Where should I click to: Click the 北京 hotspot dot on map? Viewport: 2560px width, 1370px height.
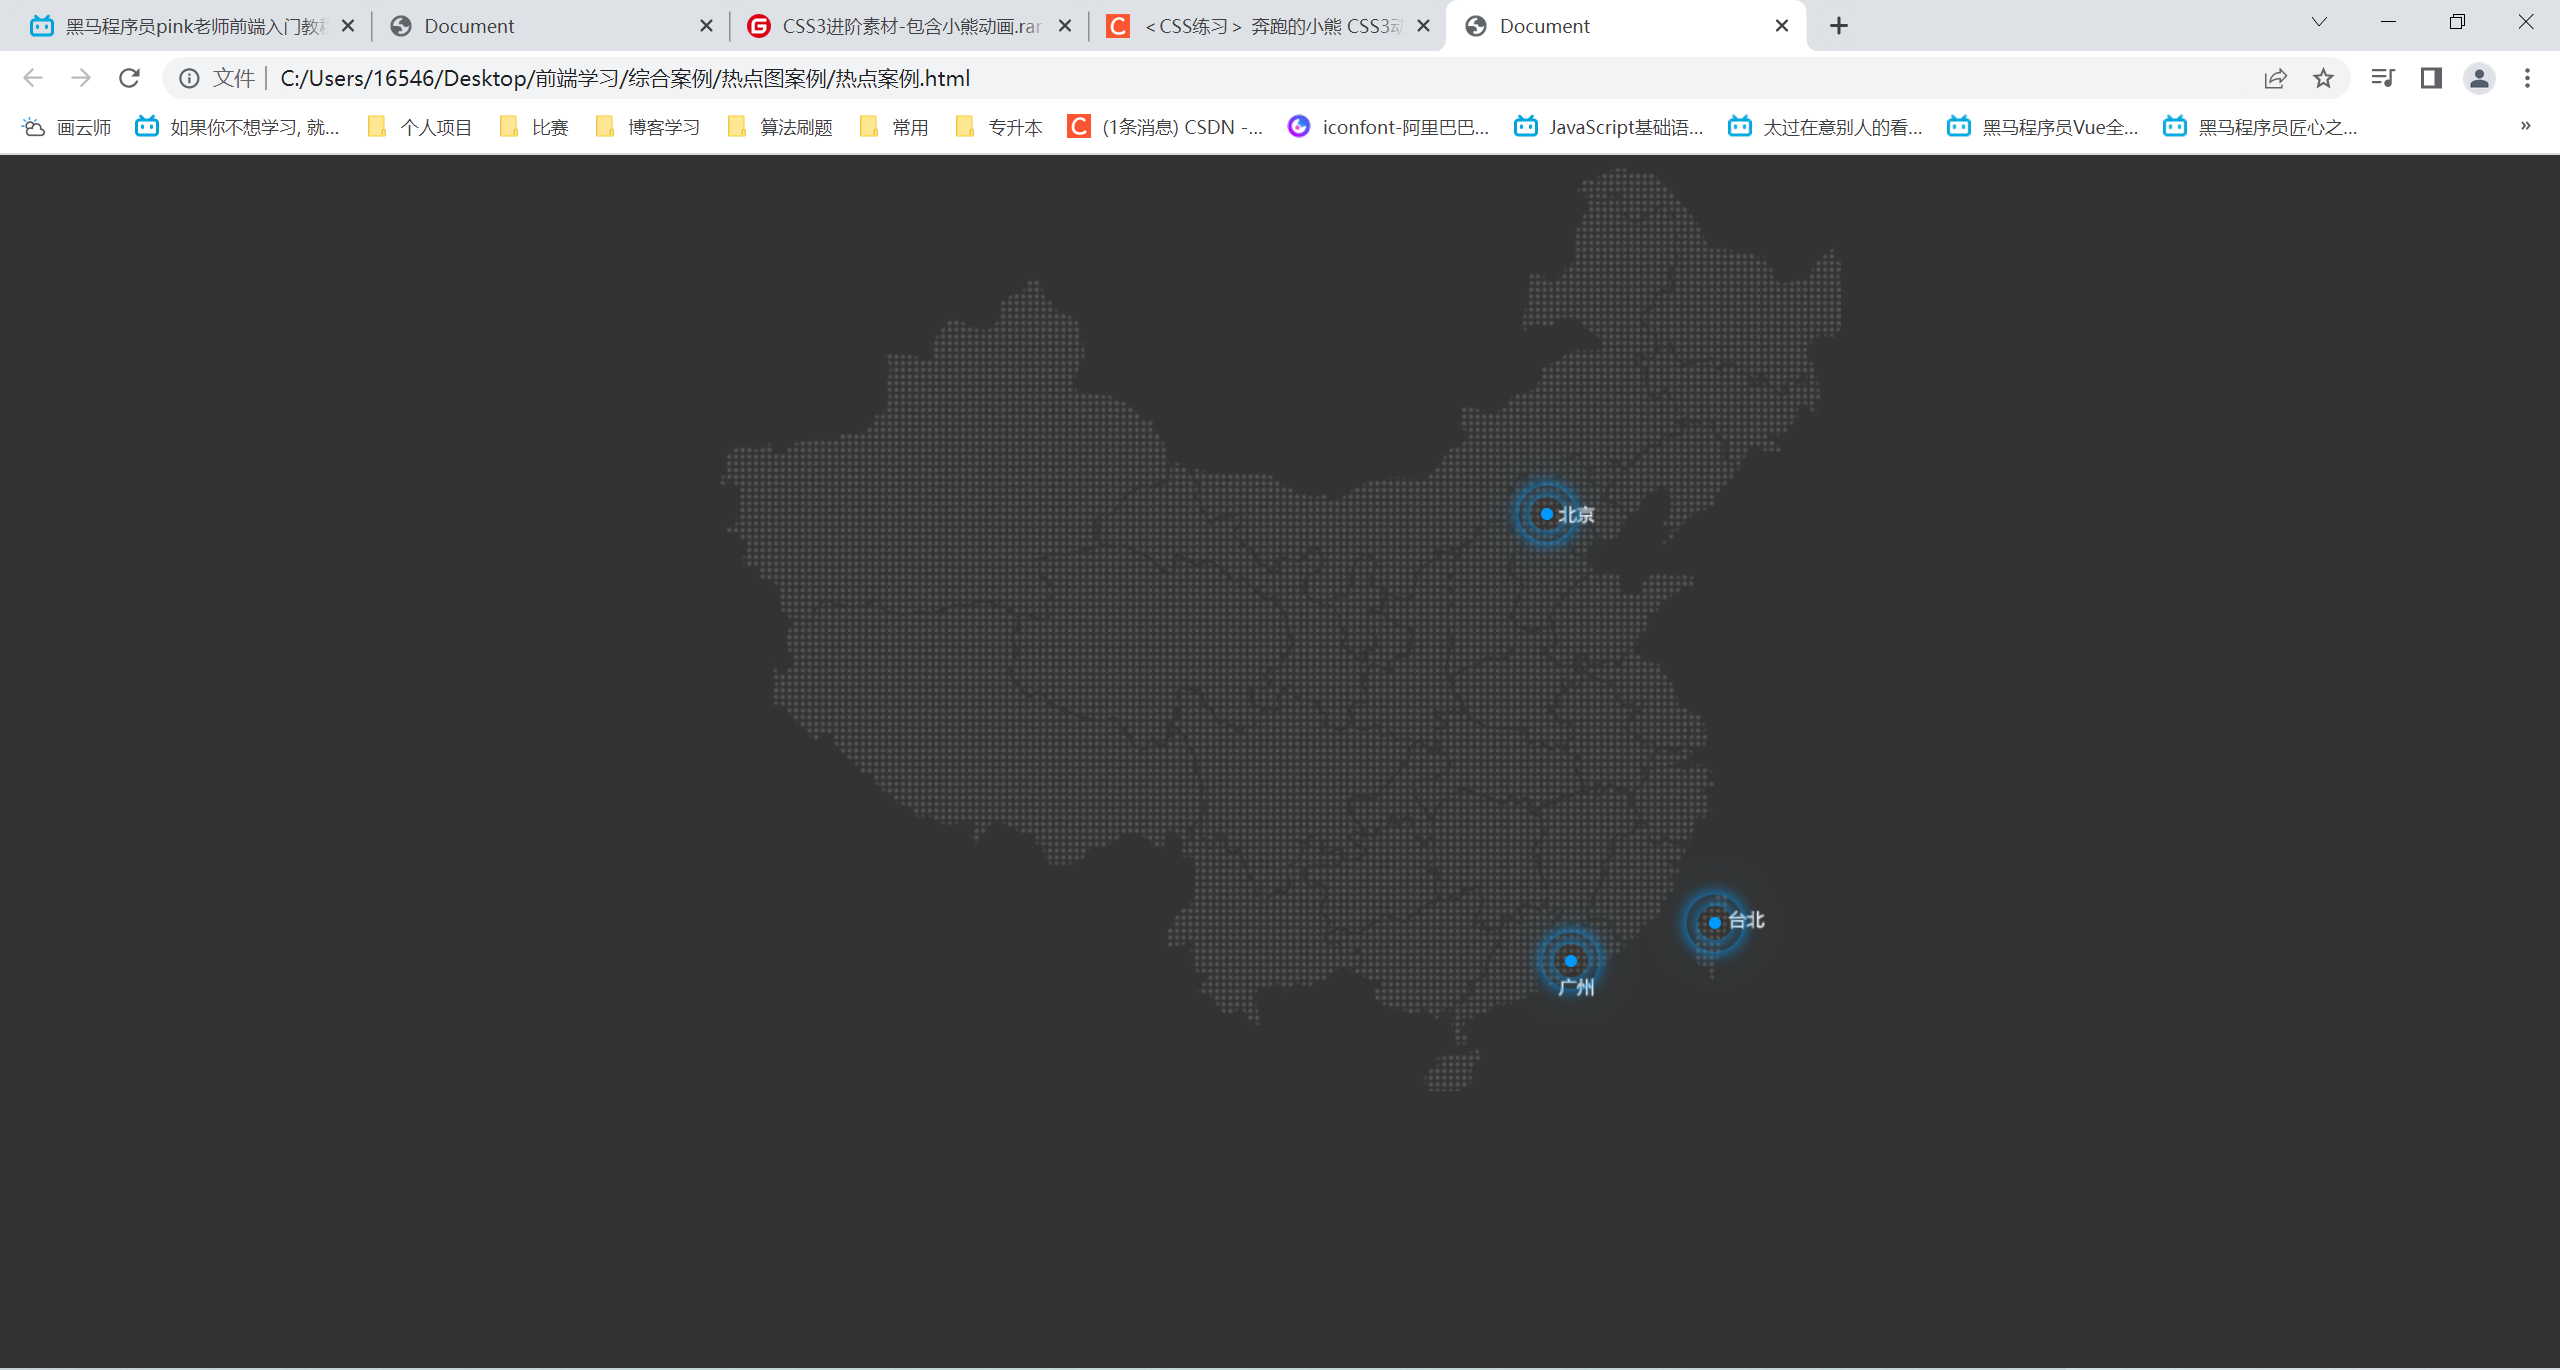click(x=1546, y=514)
